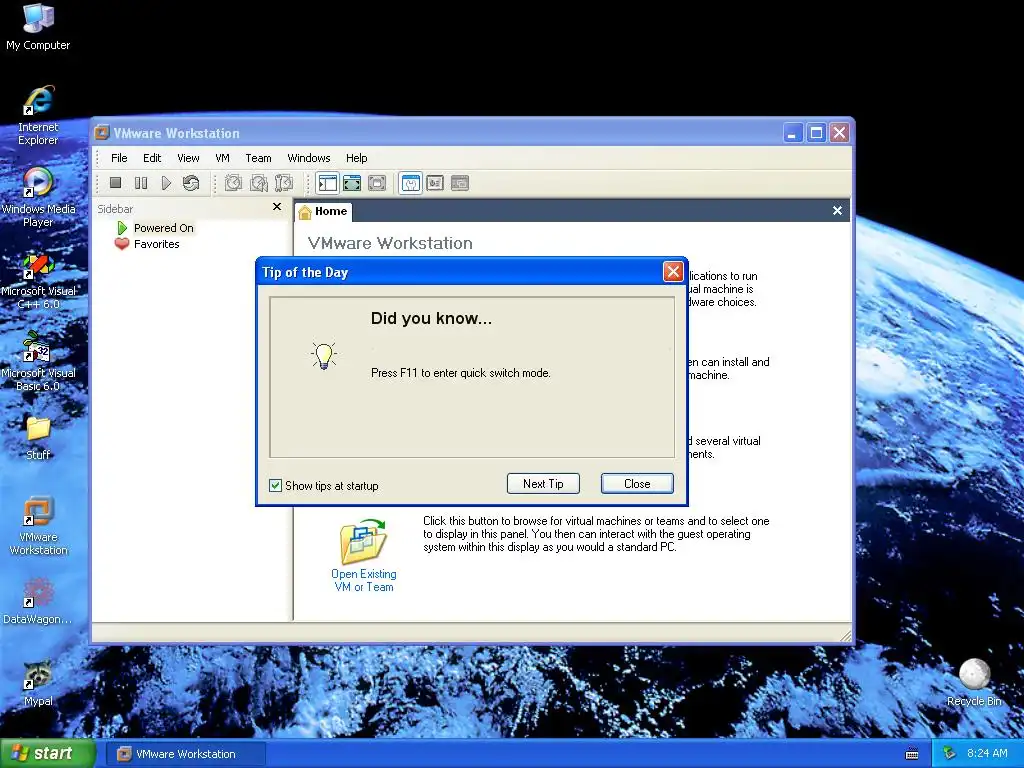The image size is (1024, 768).
Task: Close the Home tab with its X
Action: click(x=837, y=210)
